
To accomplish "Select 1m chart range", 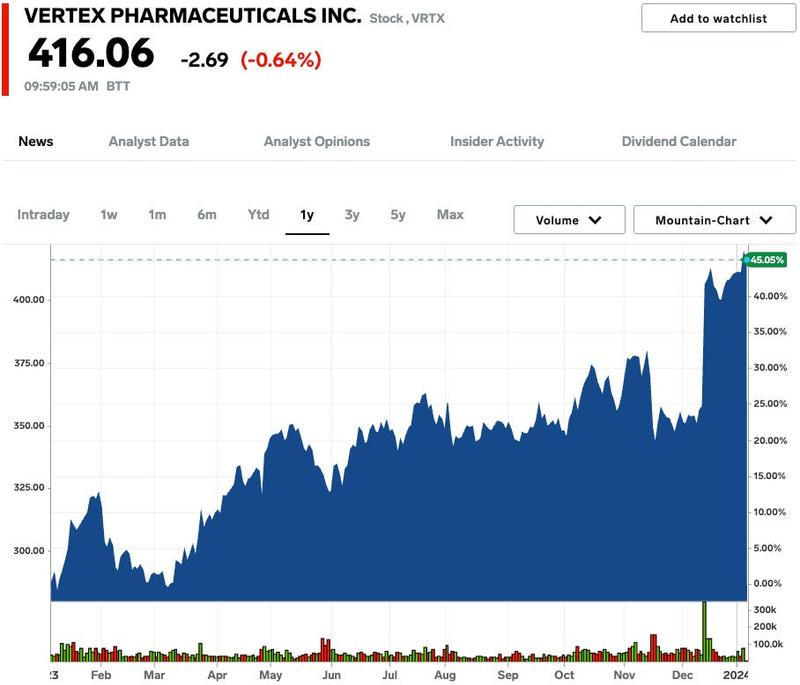I will pos(157,215).
